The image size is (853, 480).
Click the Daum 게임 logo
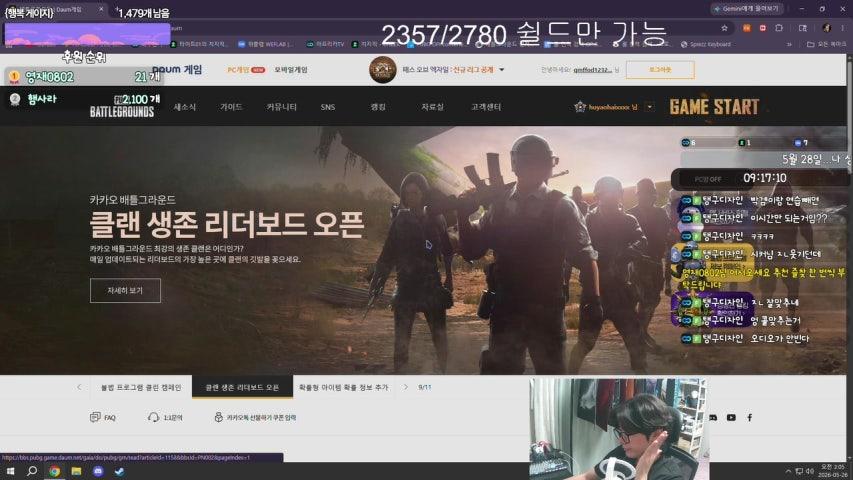[177, 69]
